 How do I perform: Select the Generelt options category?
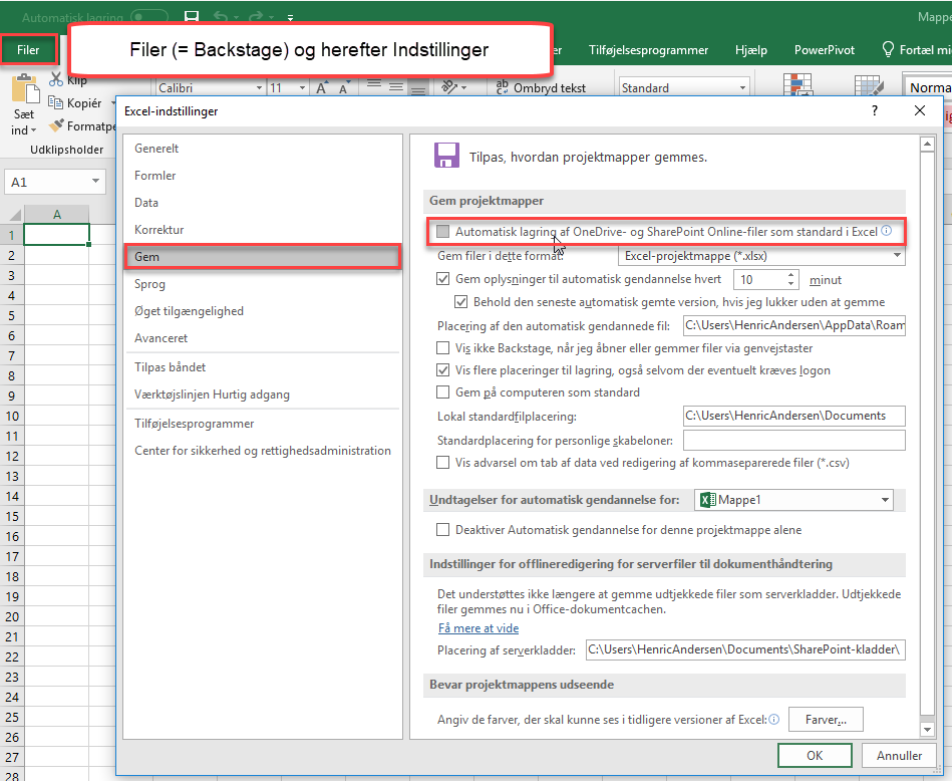pos(262,148)
